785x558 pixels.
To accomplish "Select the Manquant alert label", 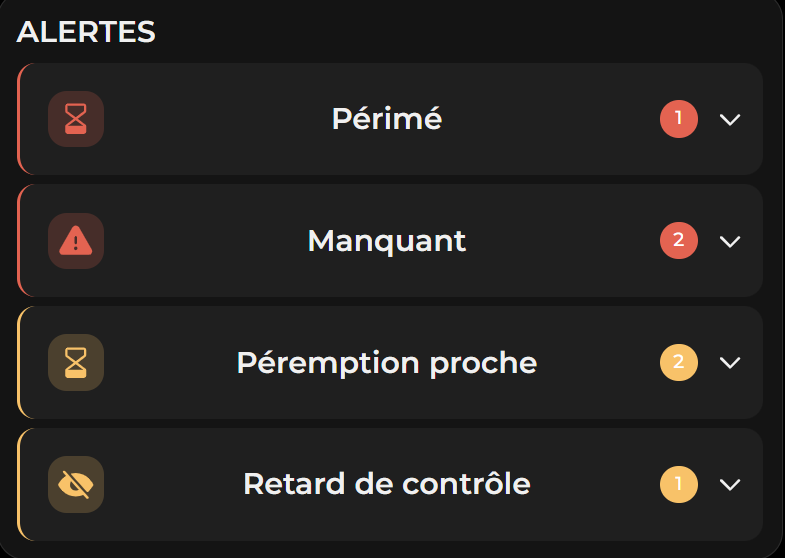I will (x=387, y=241).
